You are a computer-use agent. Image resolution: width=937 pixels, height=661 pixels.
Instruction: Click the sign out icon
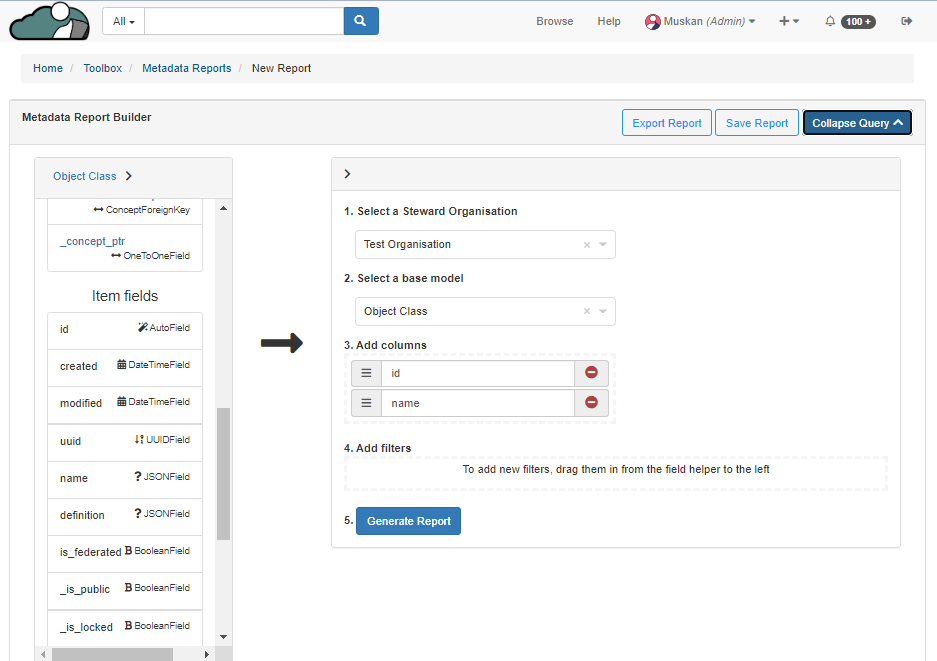pos(907,21)
